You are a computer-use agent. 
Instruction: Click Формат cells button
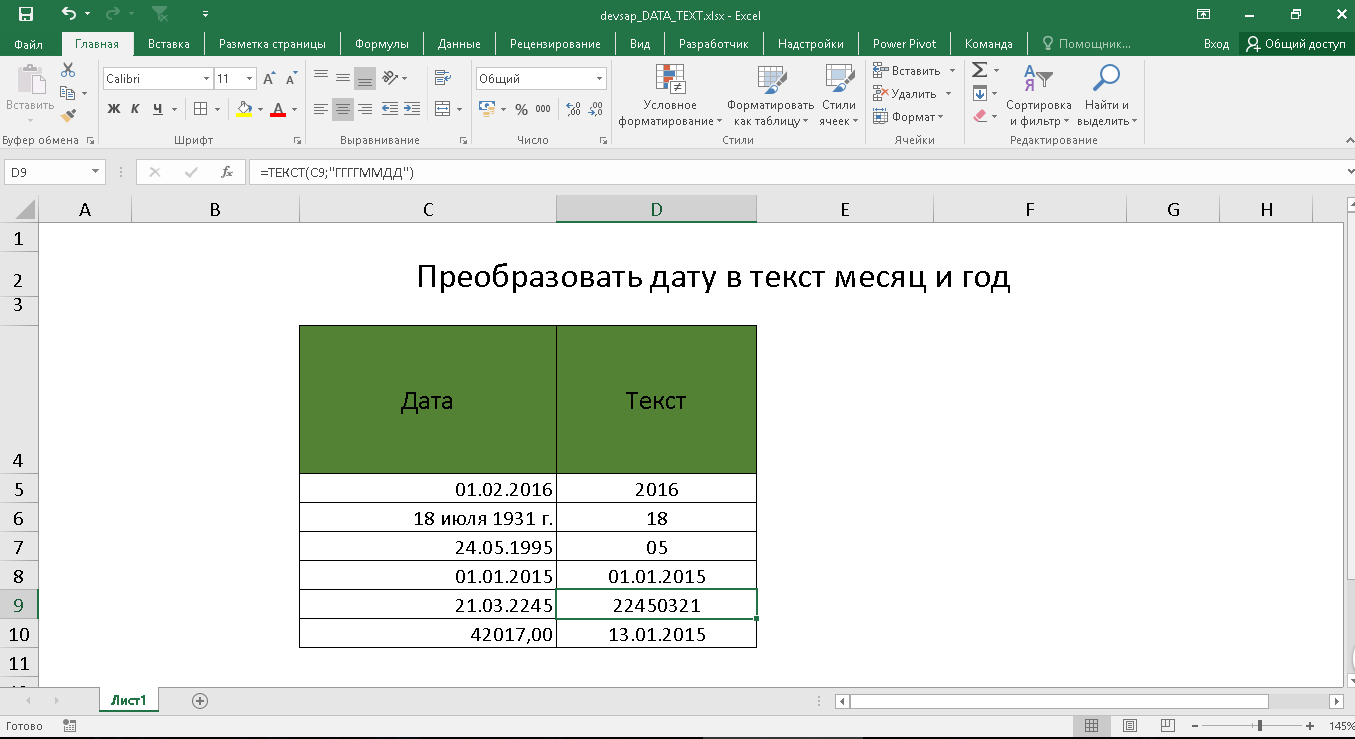pos(909,116)
